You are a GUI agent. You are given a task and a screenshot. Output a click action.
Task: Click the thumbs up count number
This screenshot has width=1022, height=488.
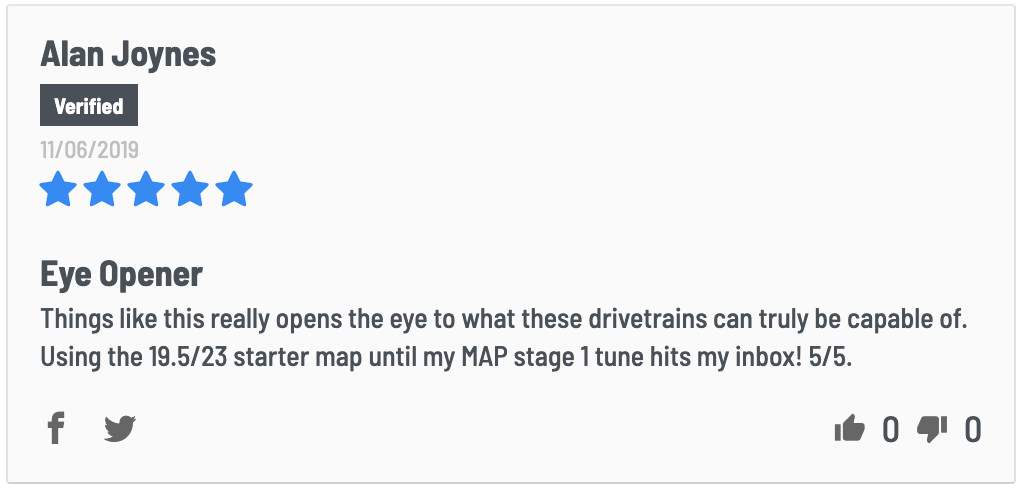pos(890,430)
